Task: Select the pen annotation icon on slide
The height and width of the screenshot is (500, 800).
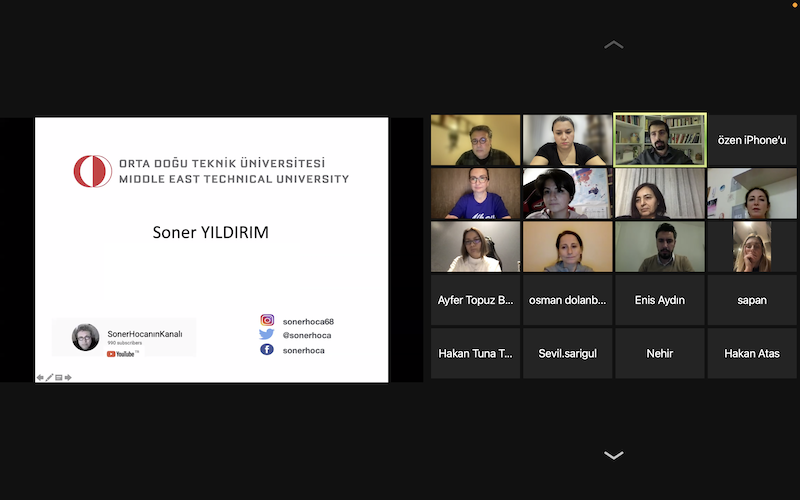Action: (x=50, y=377)
